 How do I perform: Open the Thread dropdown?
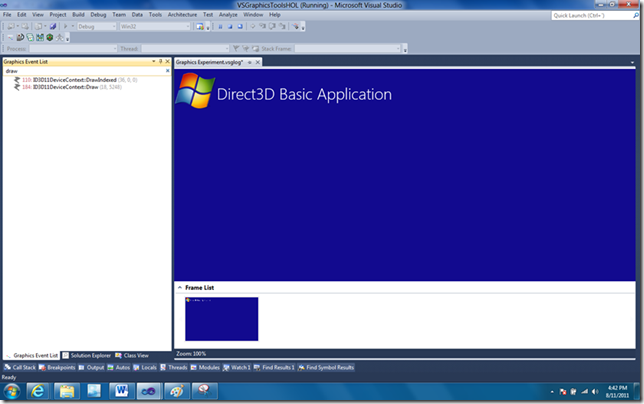tap(227, 48)
